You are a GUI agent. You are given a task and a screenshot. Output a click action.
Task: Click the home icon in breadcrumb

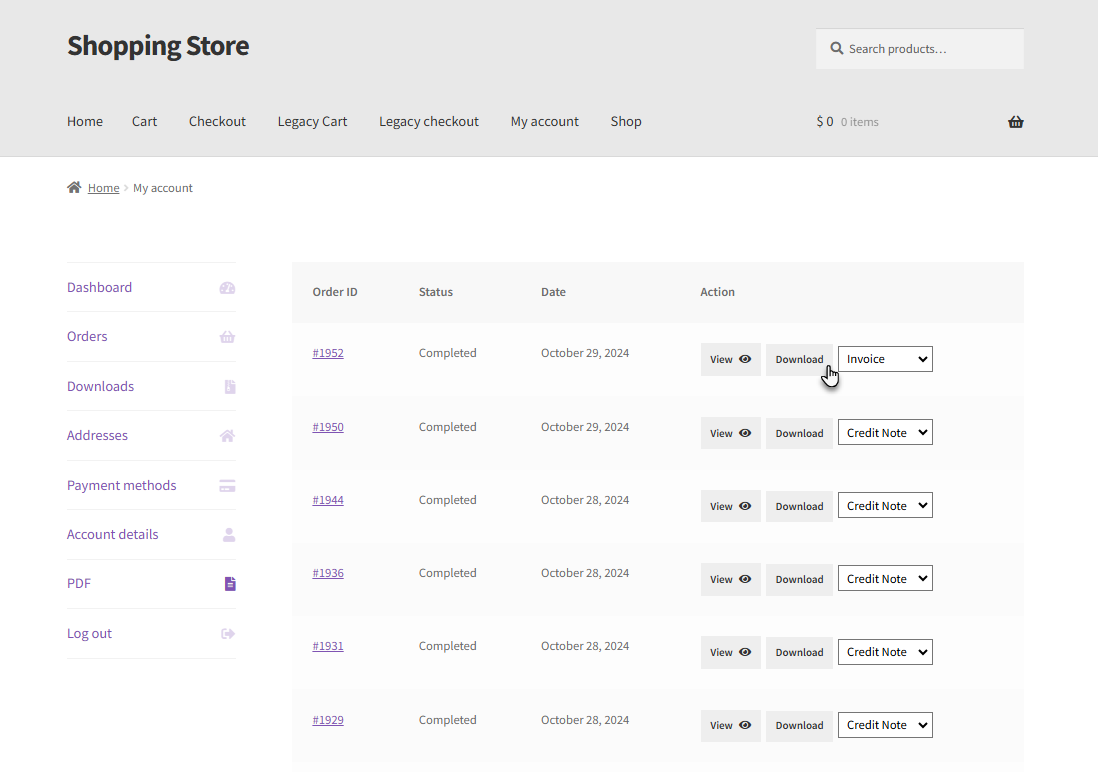tap(74, 187)
